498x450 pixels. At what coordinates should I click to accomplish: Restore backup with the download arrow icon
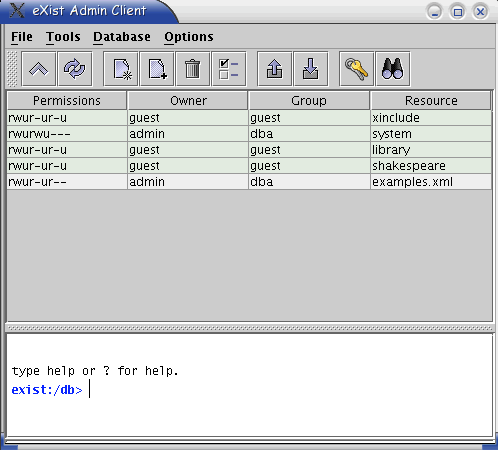click(311, 69)
